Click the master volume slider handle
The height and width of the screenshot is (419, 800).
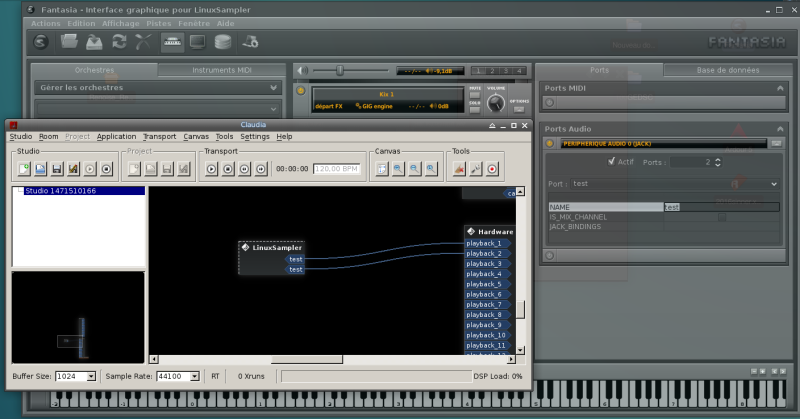click(x=340, y=70)
